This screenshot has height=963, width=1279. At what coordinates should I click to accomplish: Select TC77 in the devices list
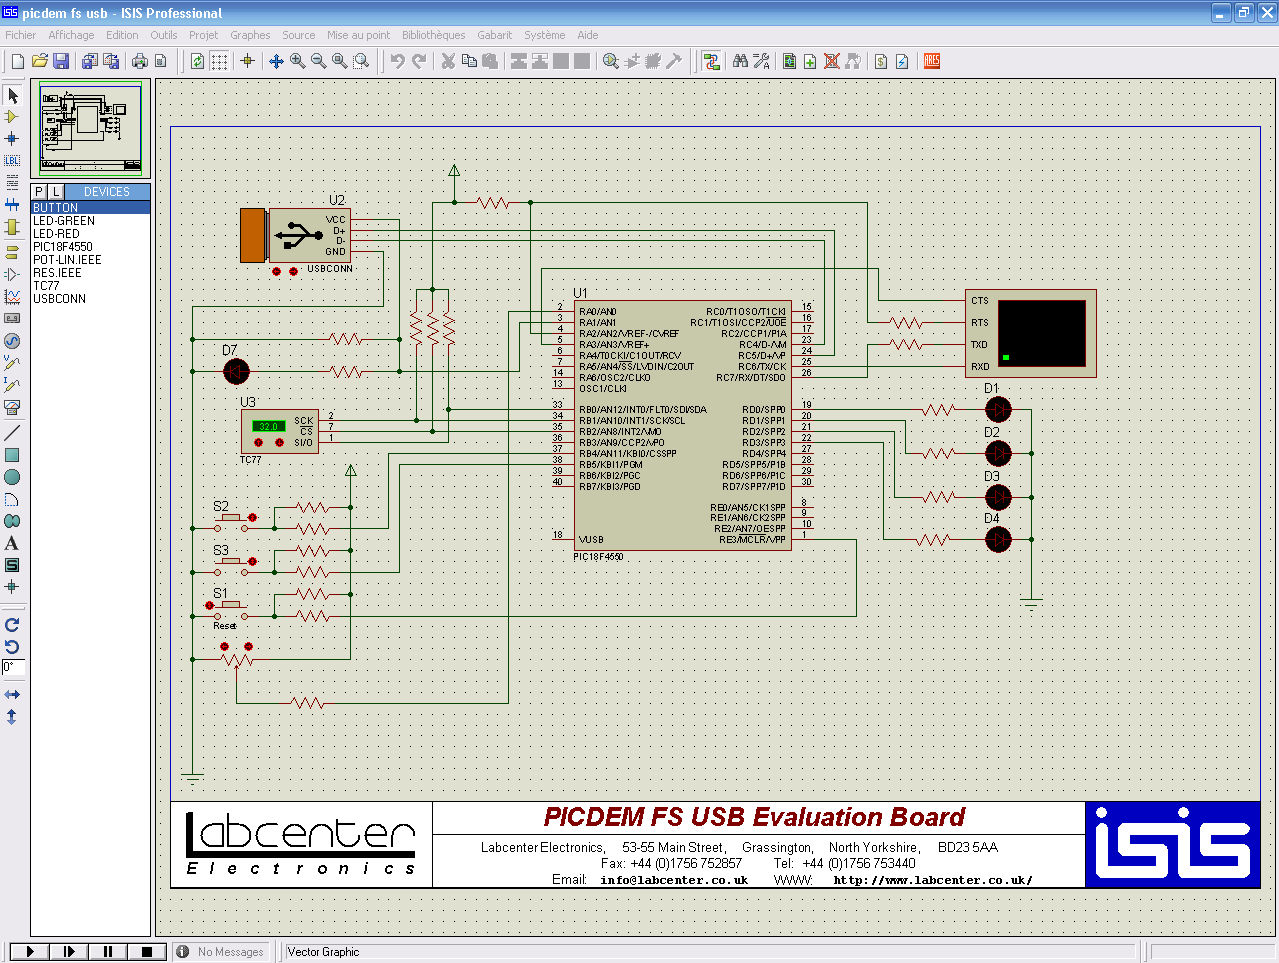pyautogui.click(x=91, y=286)
